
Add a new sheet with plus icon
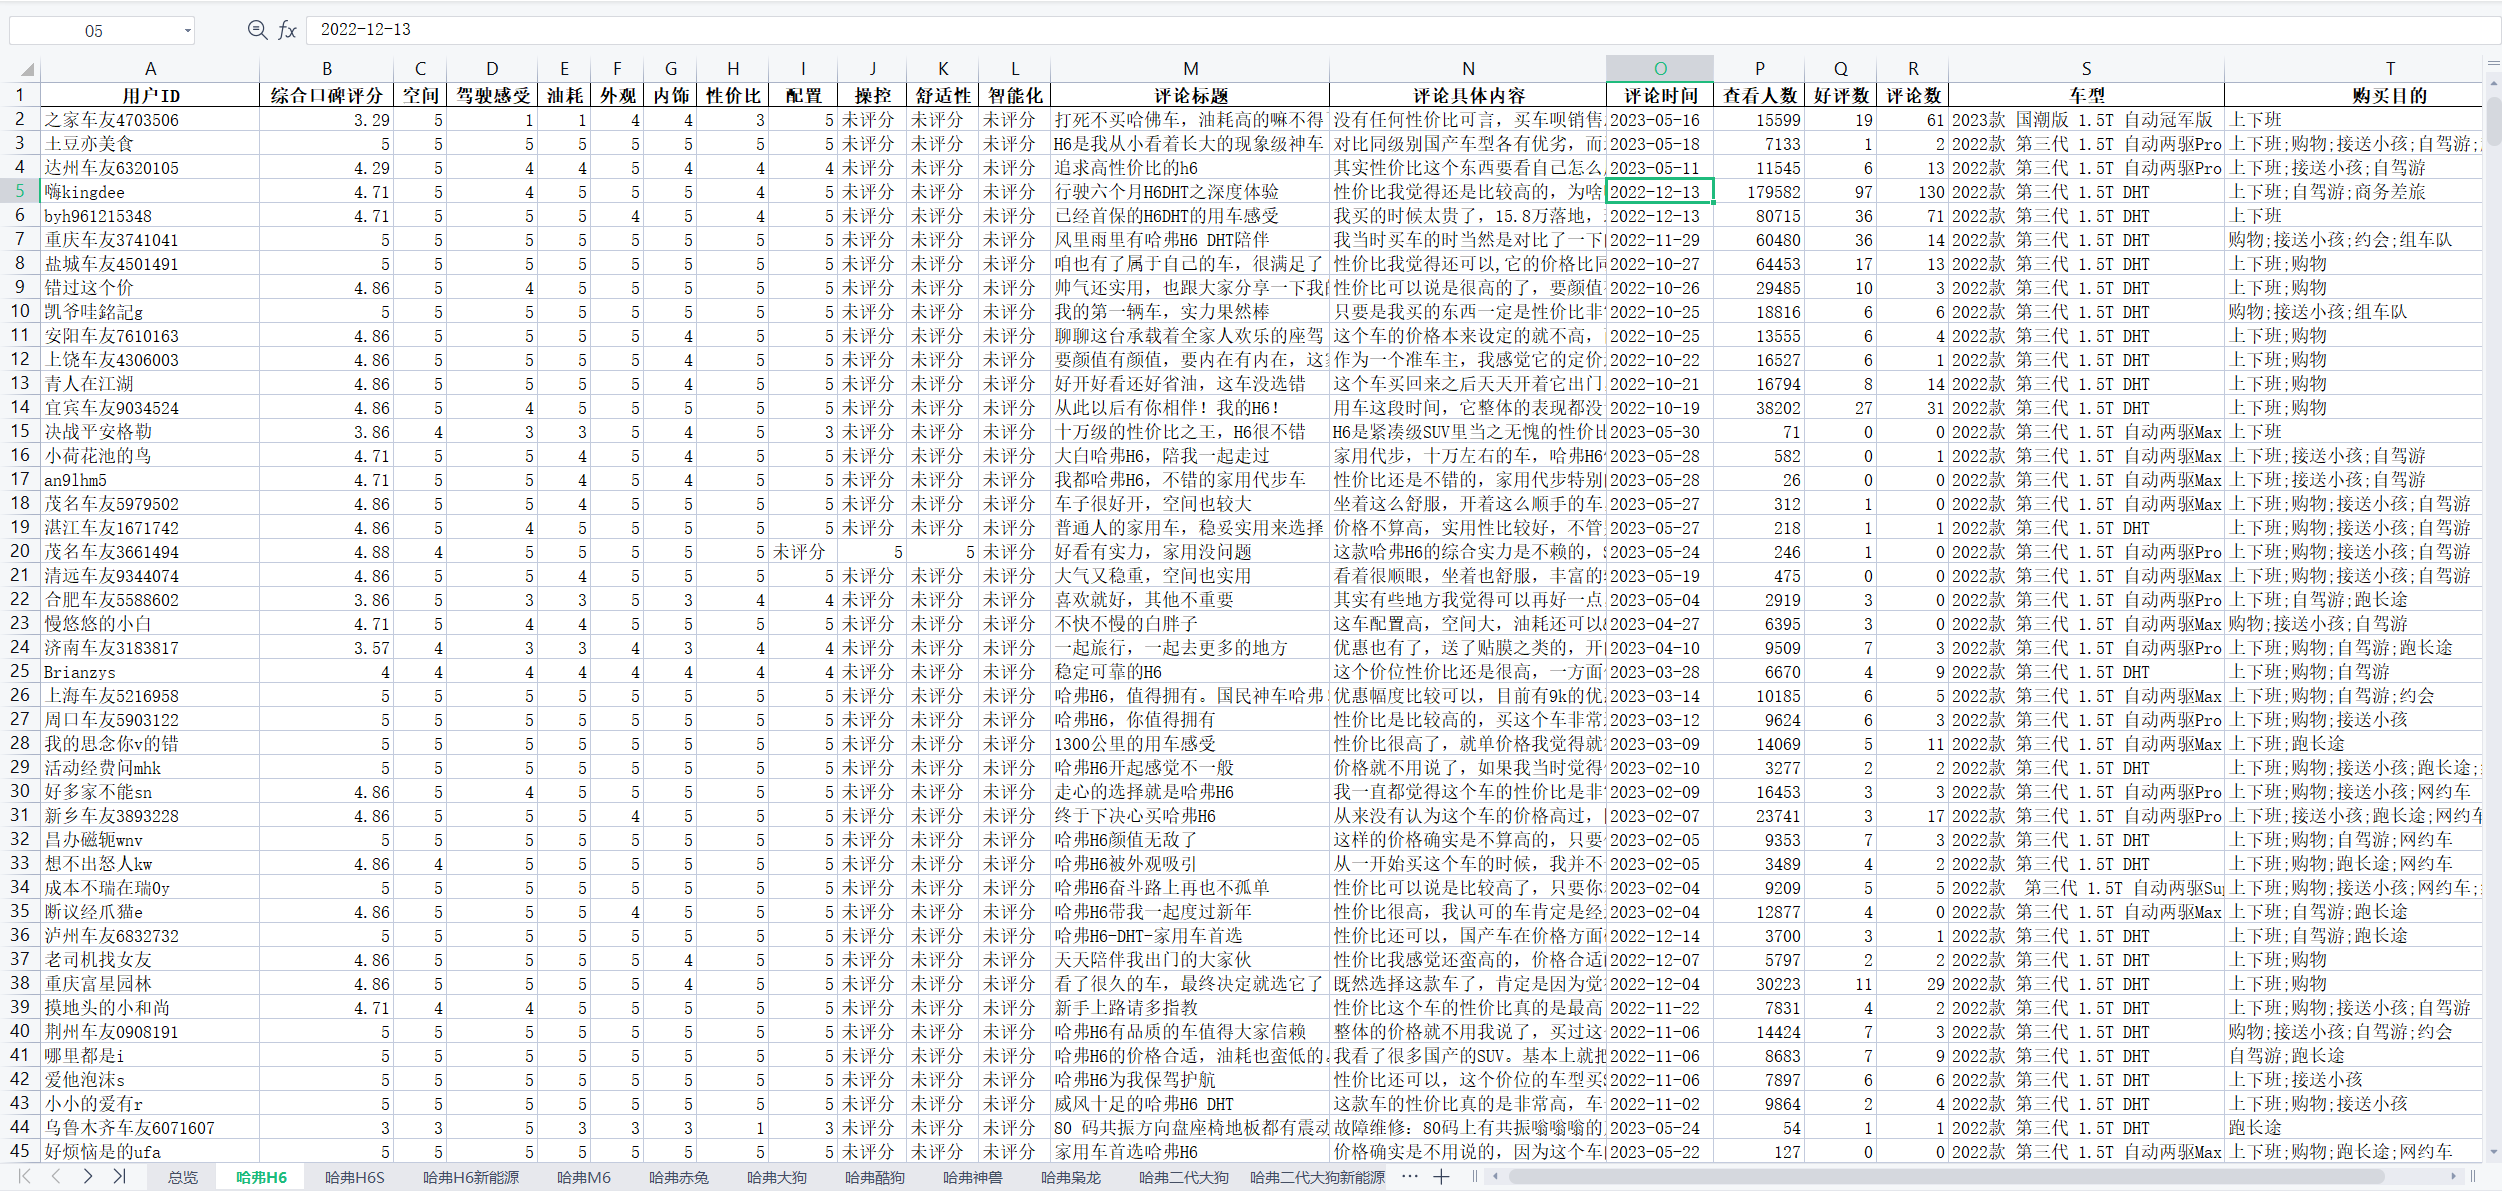click(1441, 1177)
